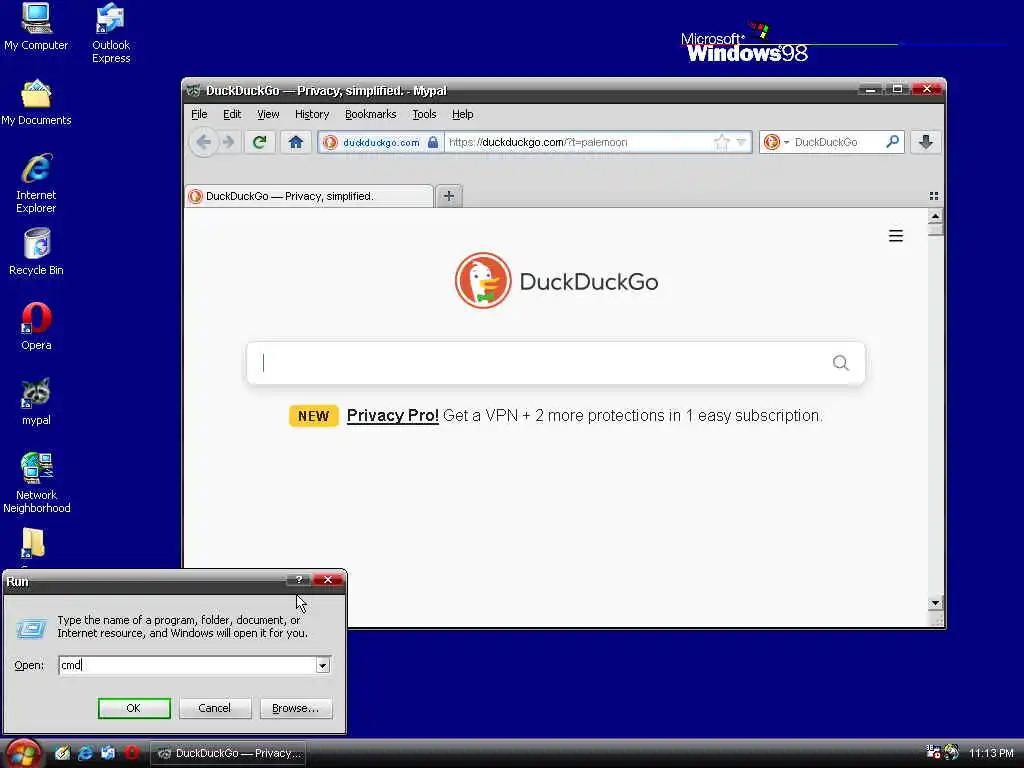The width and height of the screenshot is (1024, 768).
Task: Click DuckDuckGo page search magnifier
Action: coord(840,362)
